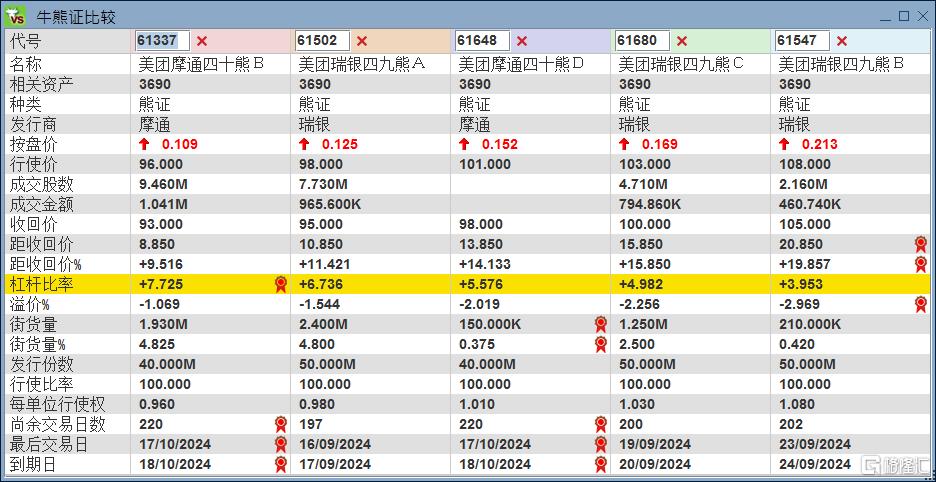Click the award ribbon beside leverage +7.725
This screenshot has height=482, width=936.
click(281, 284)
